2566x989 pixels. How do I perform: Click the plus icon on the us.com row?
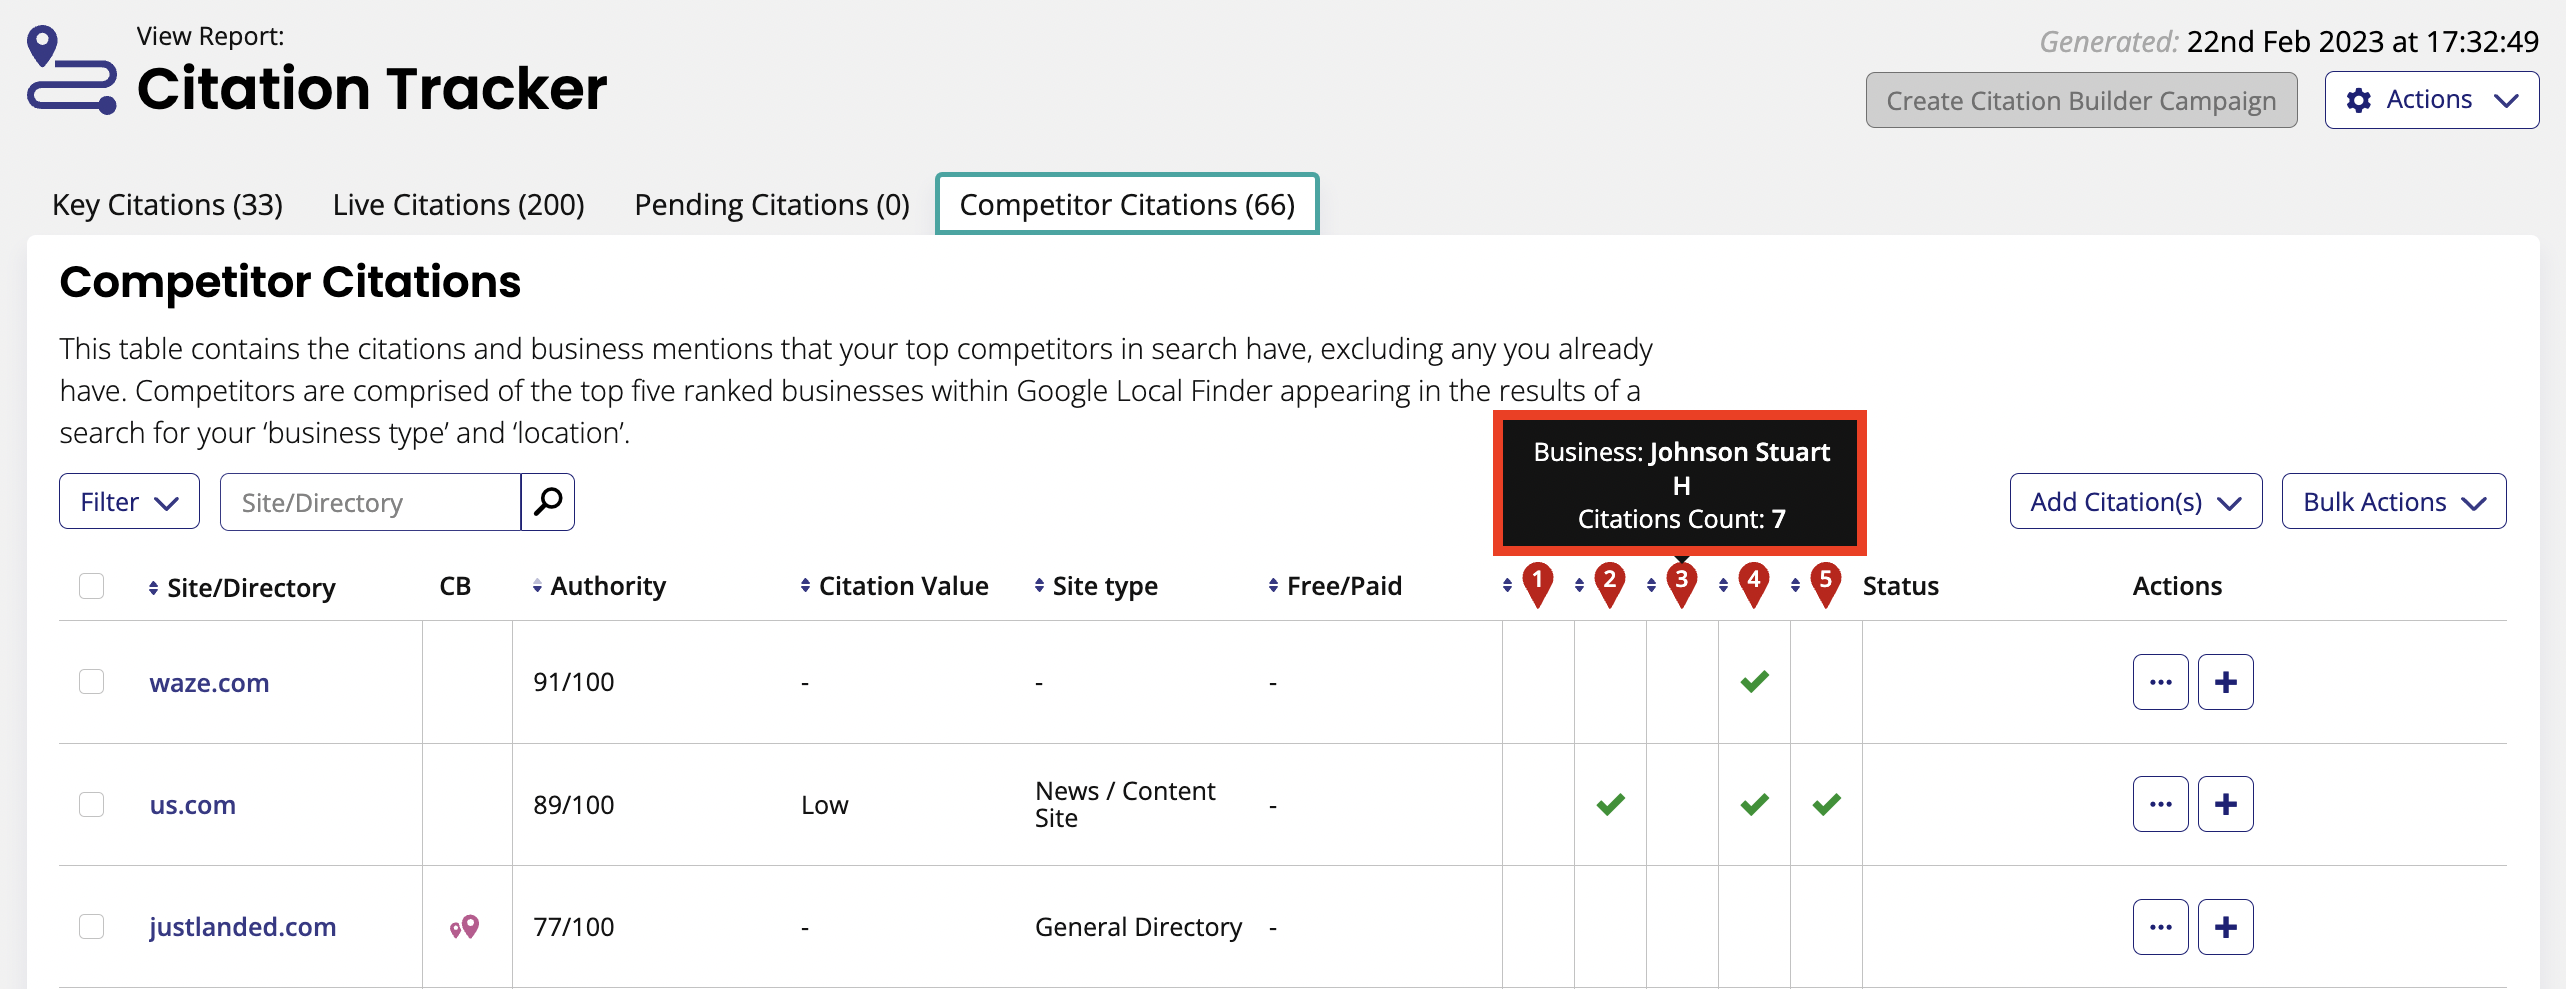pos(2225,803)
